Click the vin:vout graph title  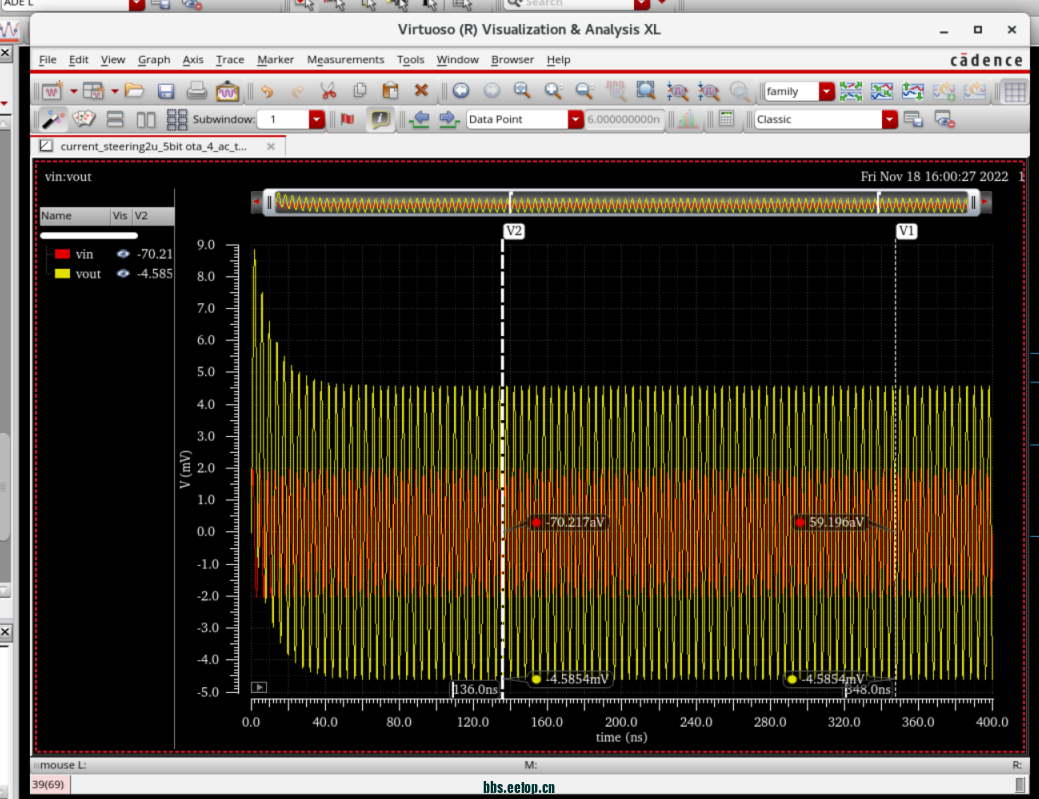coord(68,177)
